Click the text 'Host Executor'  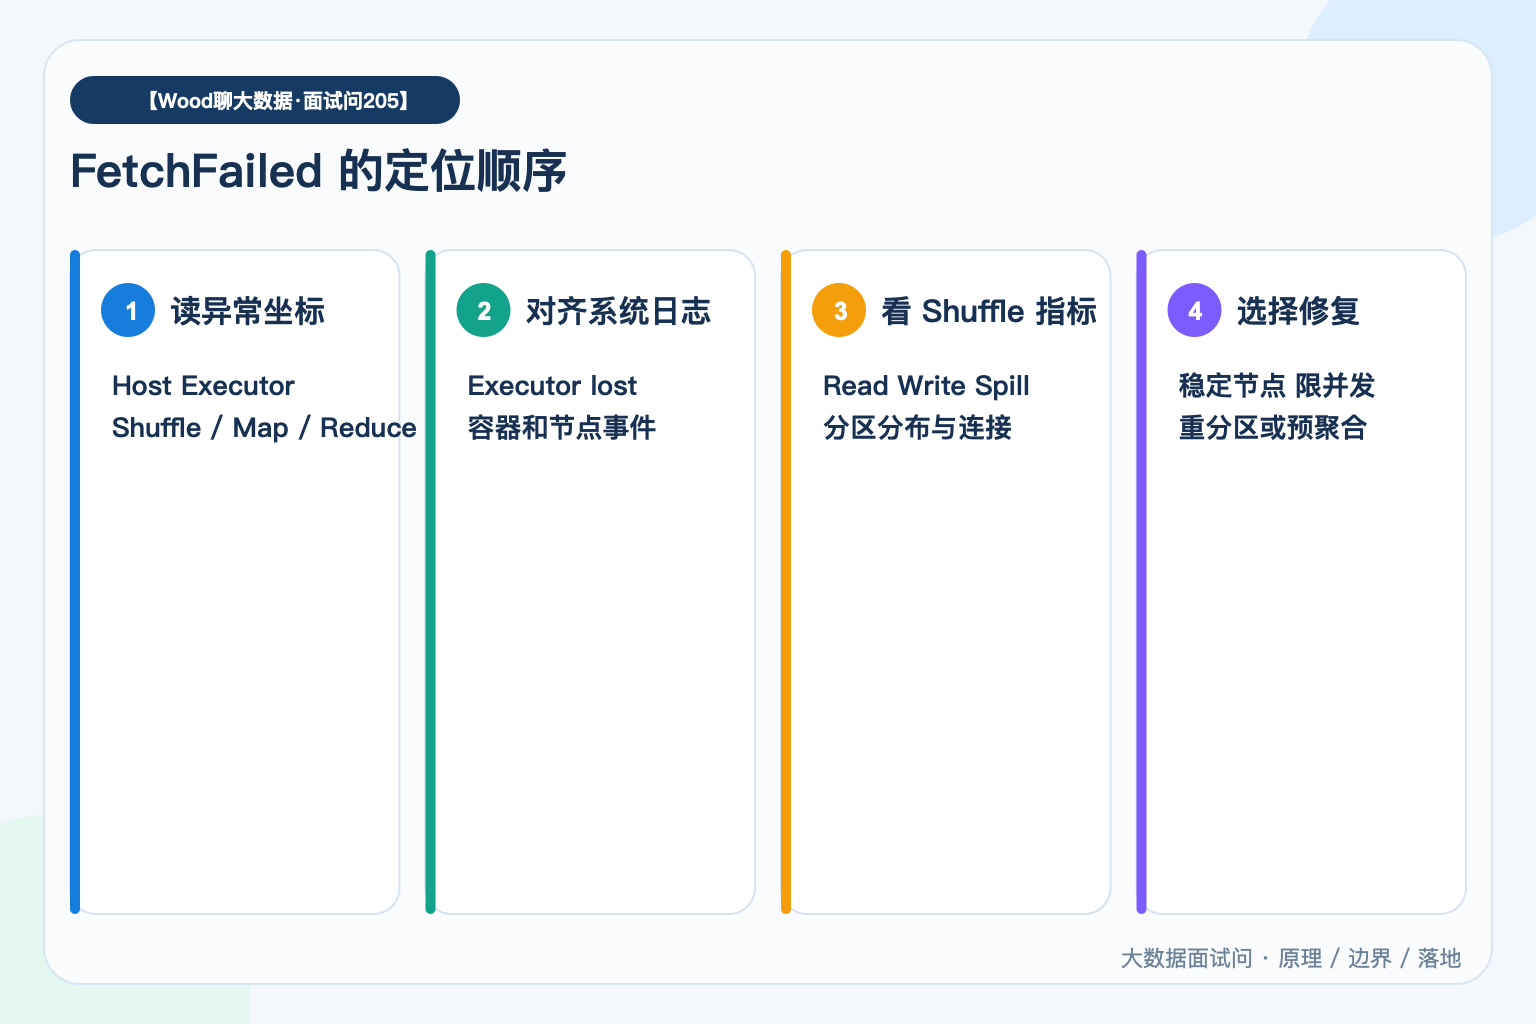[x=203, y=386]
